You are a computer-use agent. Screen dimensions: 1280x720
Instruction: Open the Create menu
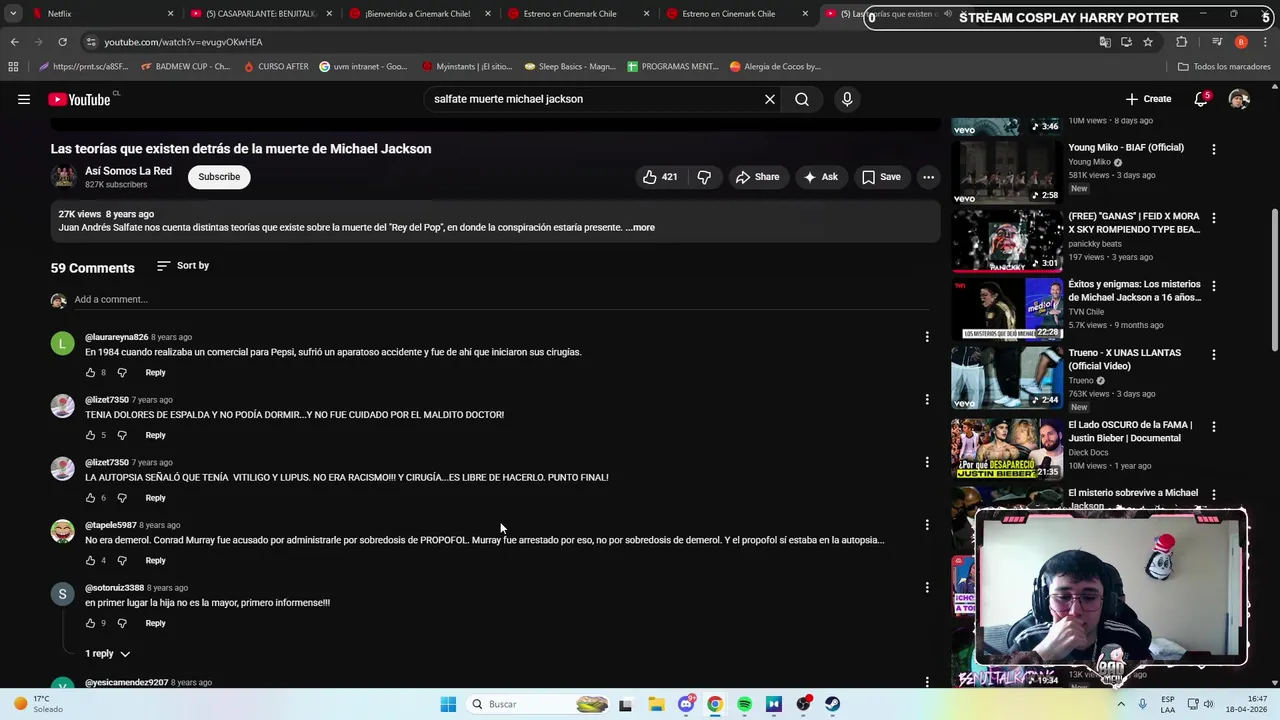(1148, 99)
